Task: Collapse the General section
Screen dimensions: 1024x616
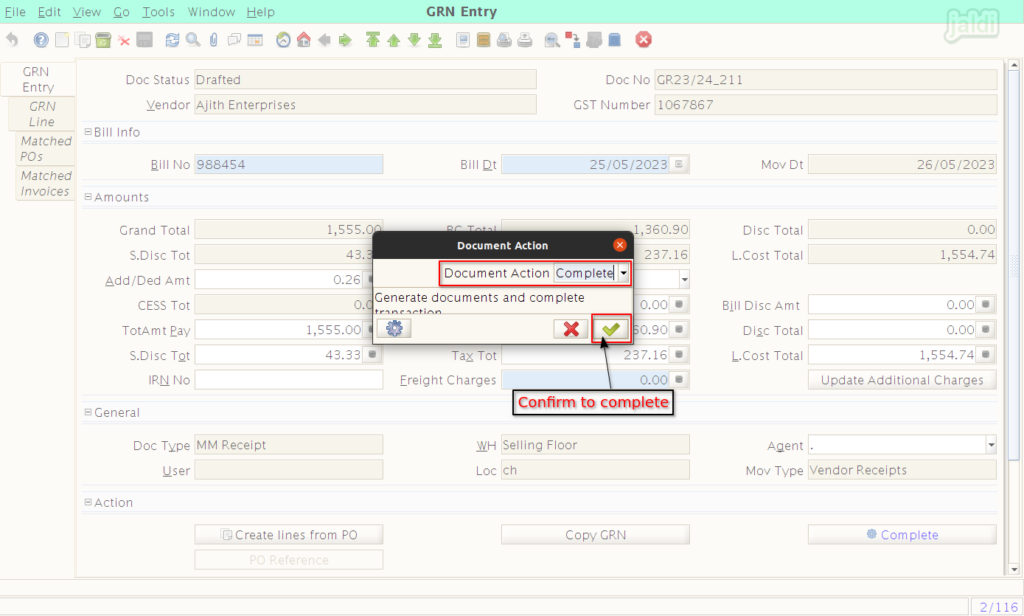Action: click(x=88, y=412)
